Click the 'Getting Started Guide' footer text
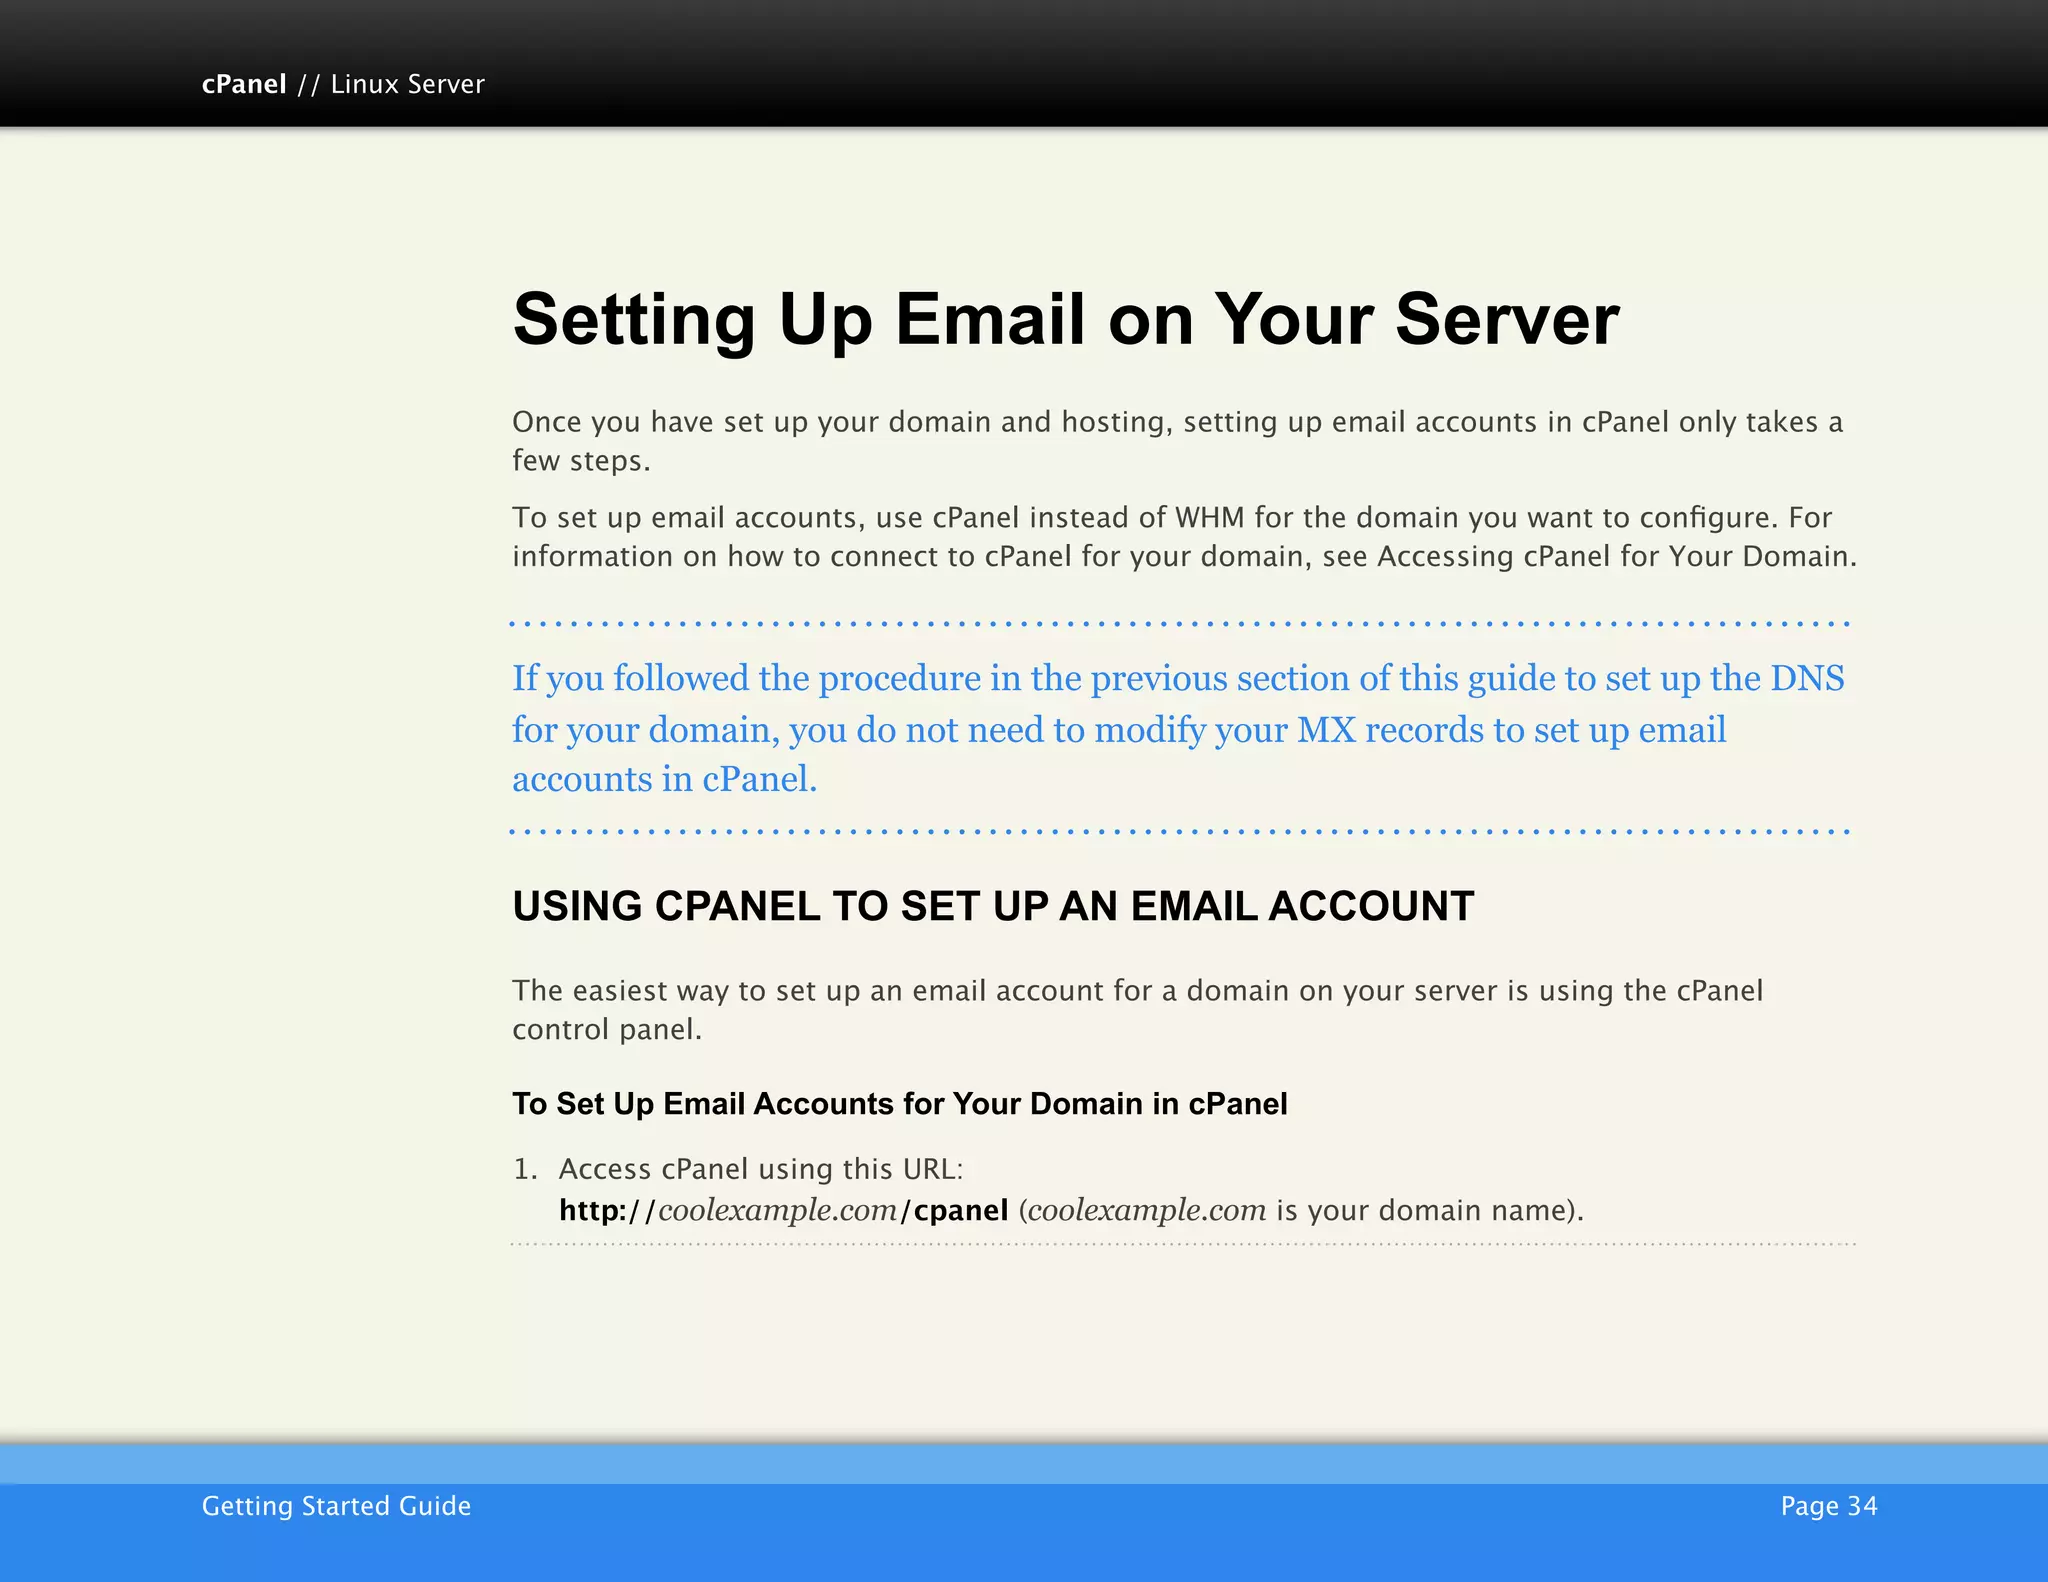Screen dimensions: 2048x1582 coord(336,1505)
